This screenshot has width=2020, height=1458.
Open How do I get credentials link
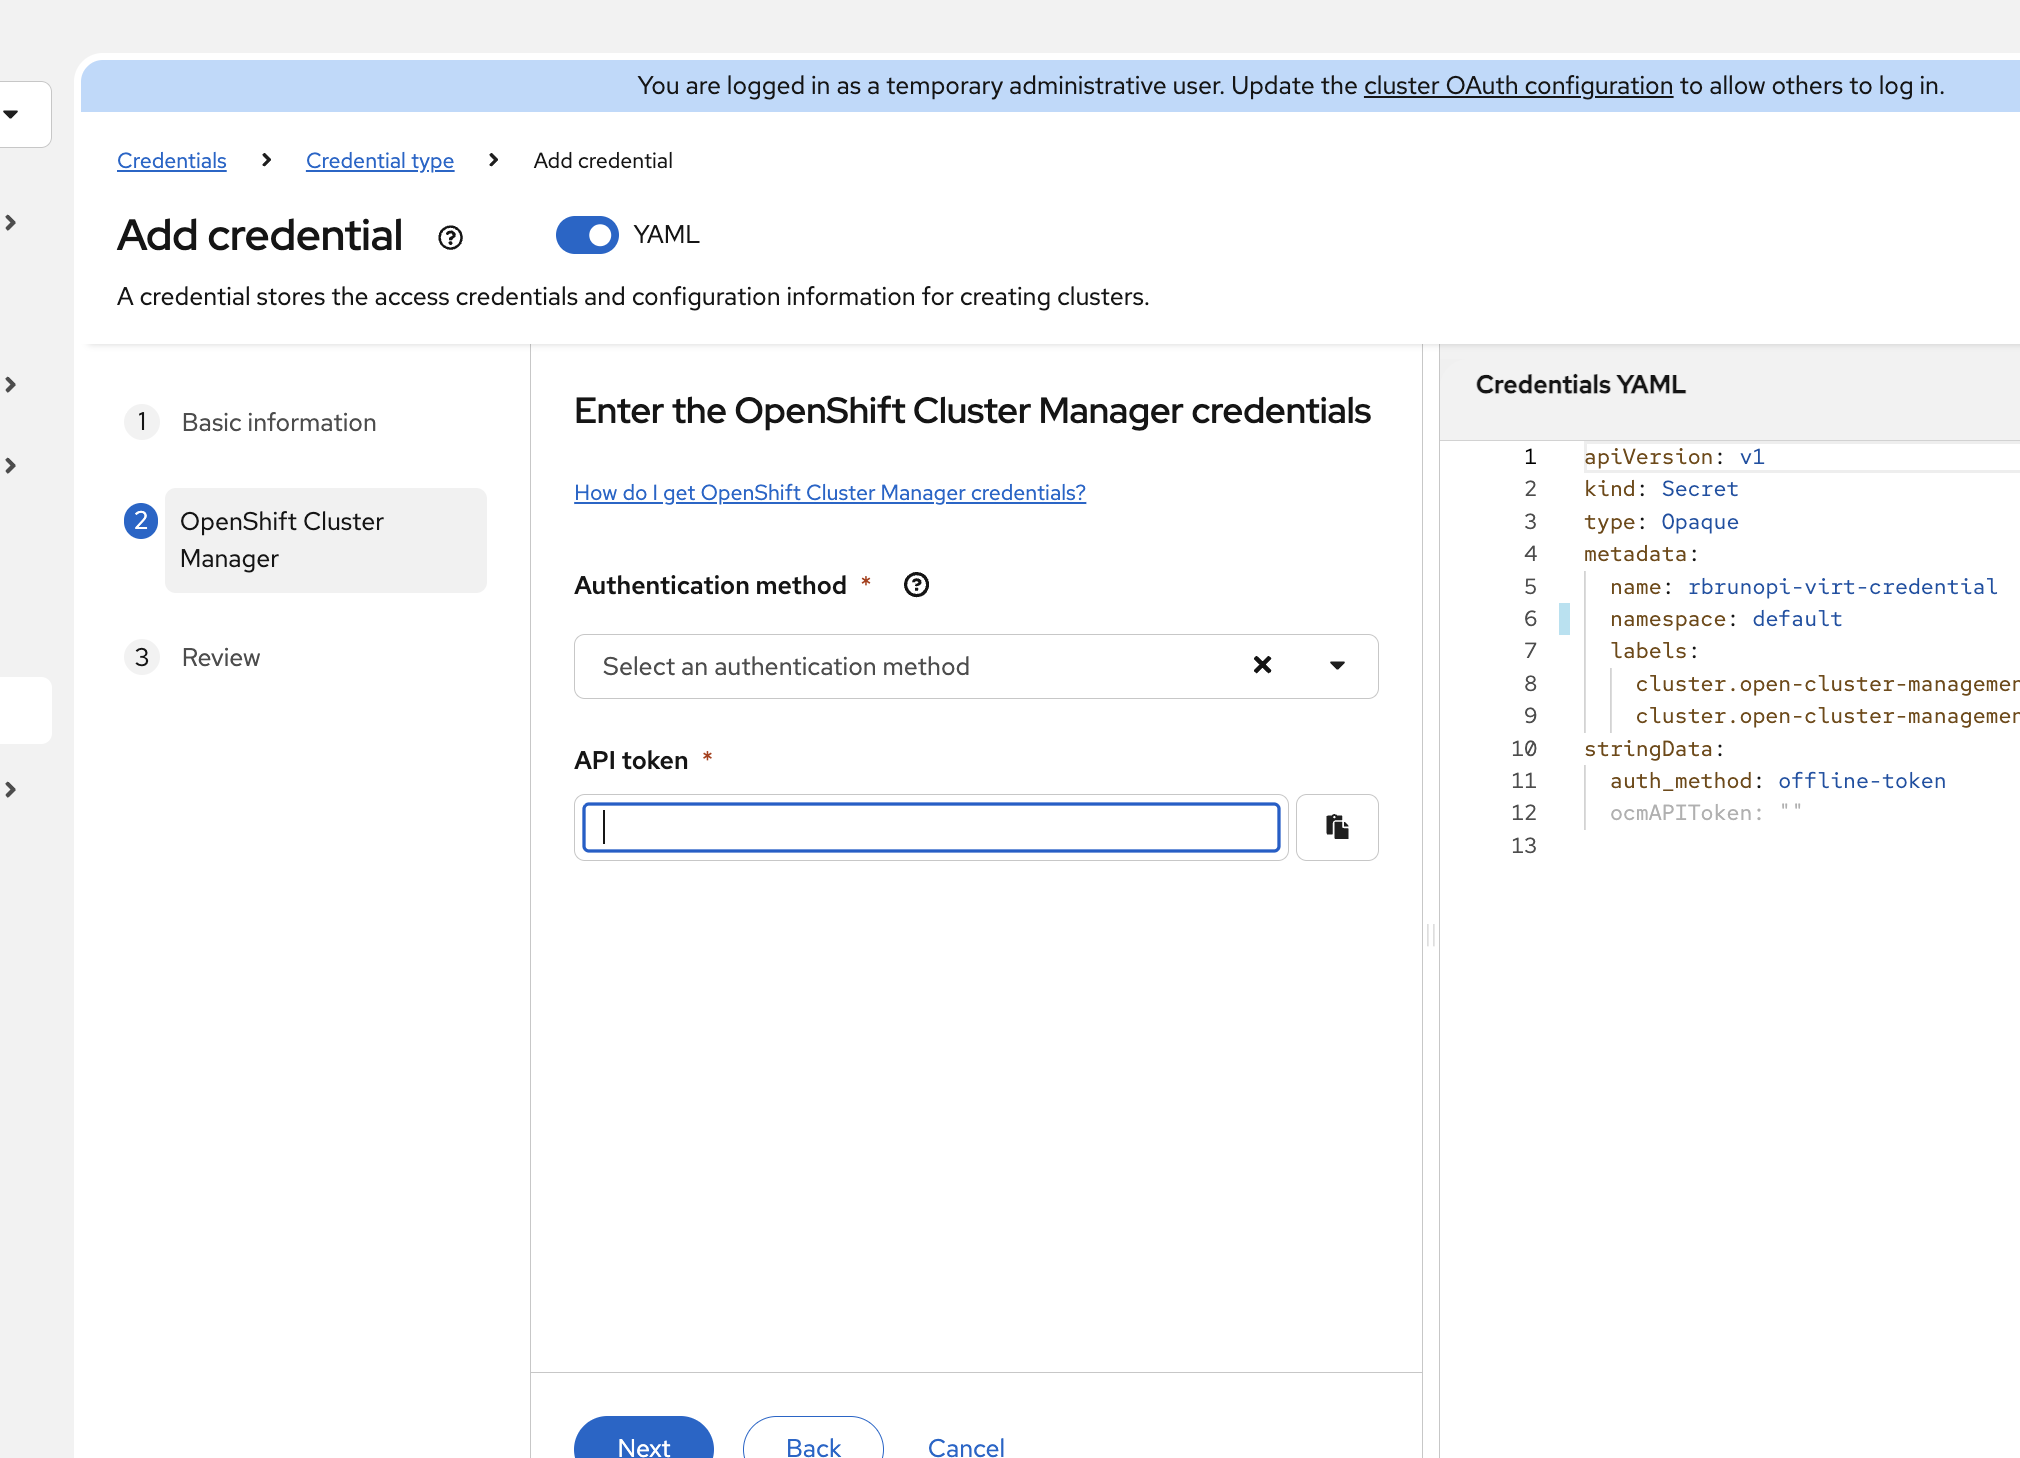[x=829, y=492]
